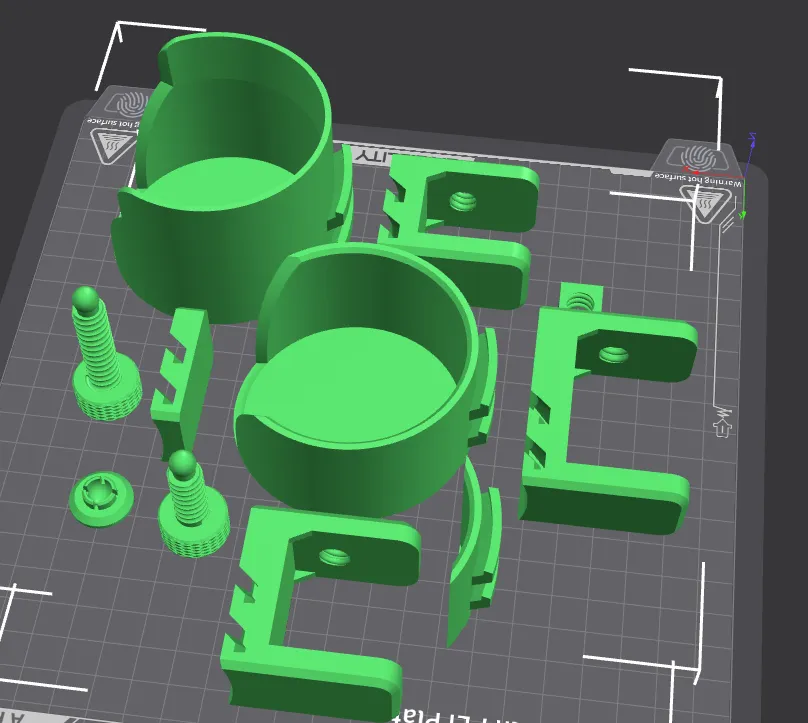The image size is (808, 723).
Task: Select the round cap disc on the left
Action: coord(101,497)
